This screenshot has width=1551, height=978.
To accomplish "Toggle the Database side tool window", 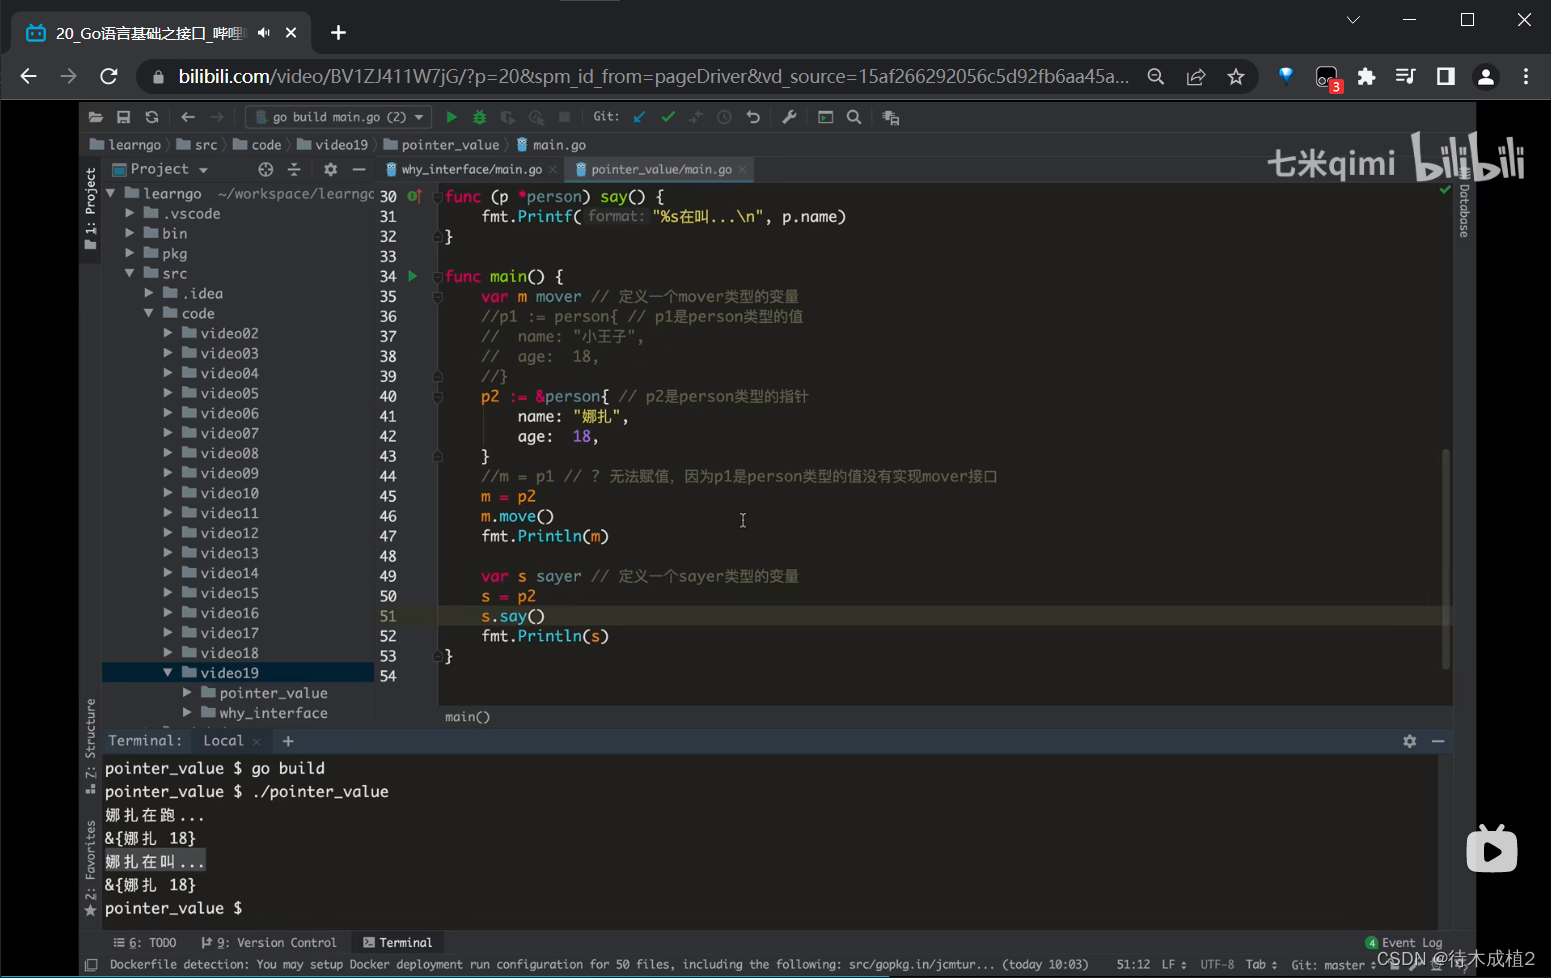I will coord(1464,203).
